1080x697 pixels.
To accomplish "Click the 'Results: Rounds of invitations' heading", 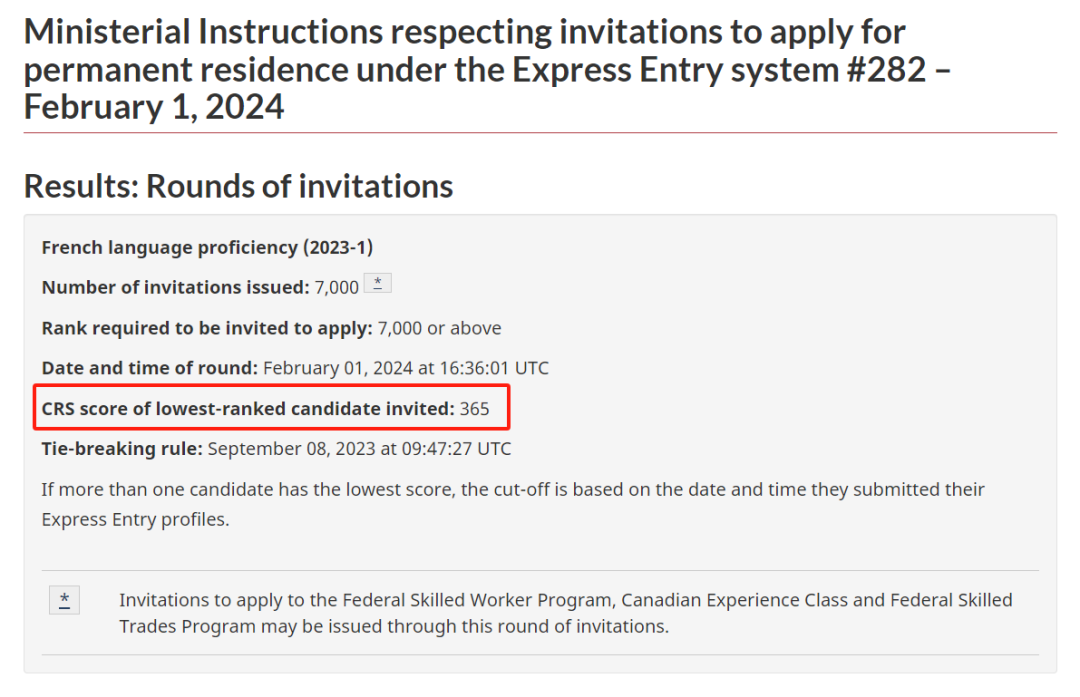I will pos(238,186).
